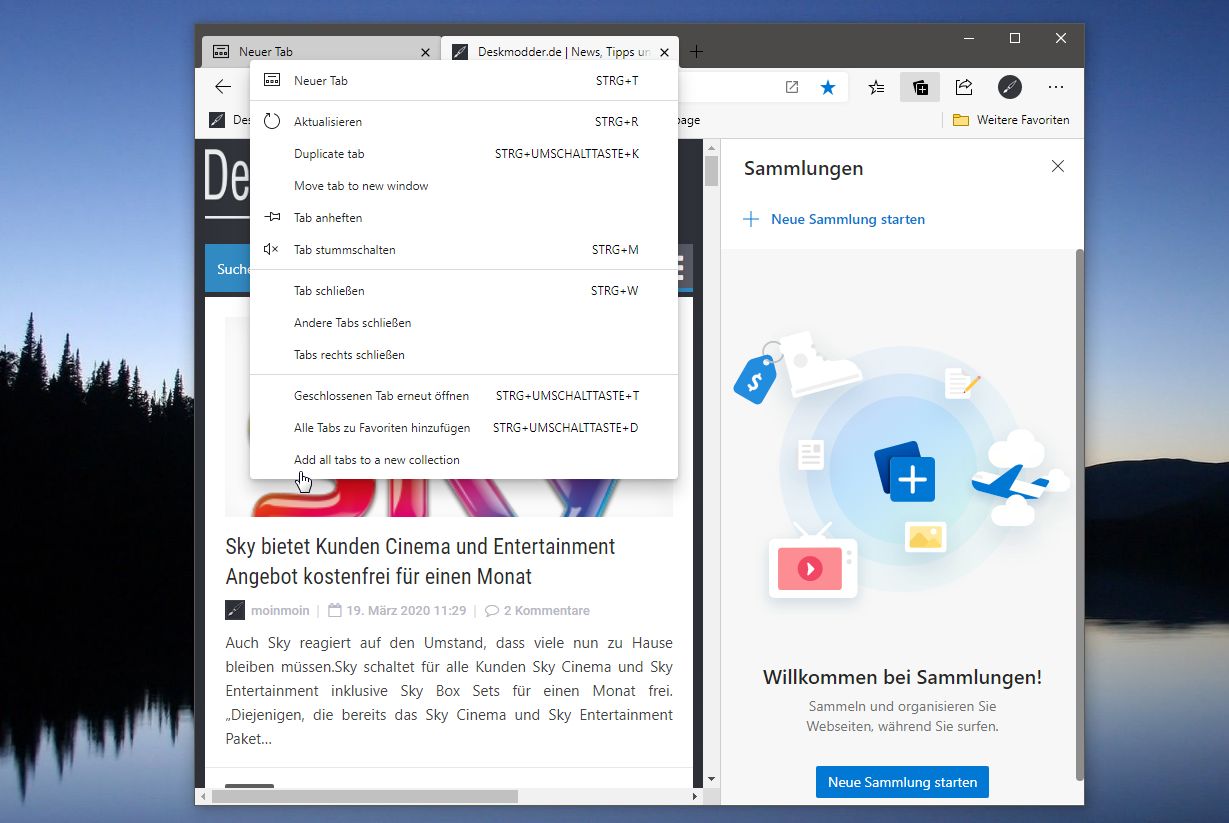The height and width of the screenshot is (823, 1229).
Task: Close the Sammlungen panel
Action: click(x=1058, y=167)
